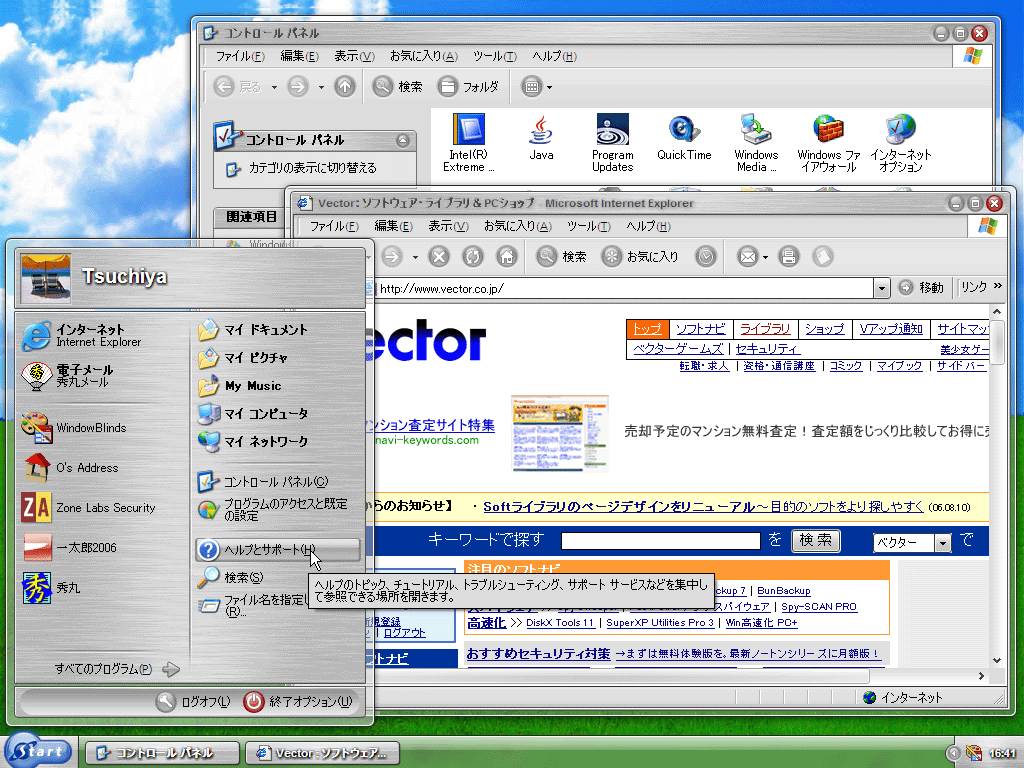
Task: Open the ライブラリ link on Vector page
Action: tap(765, 328)
